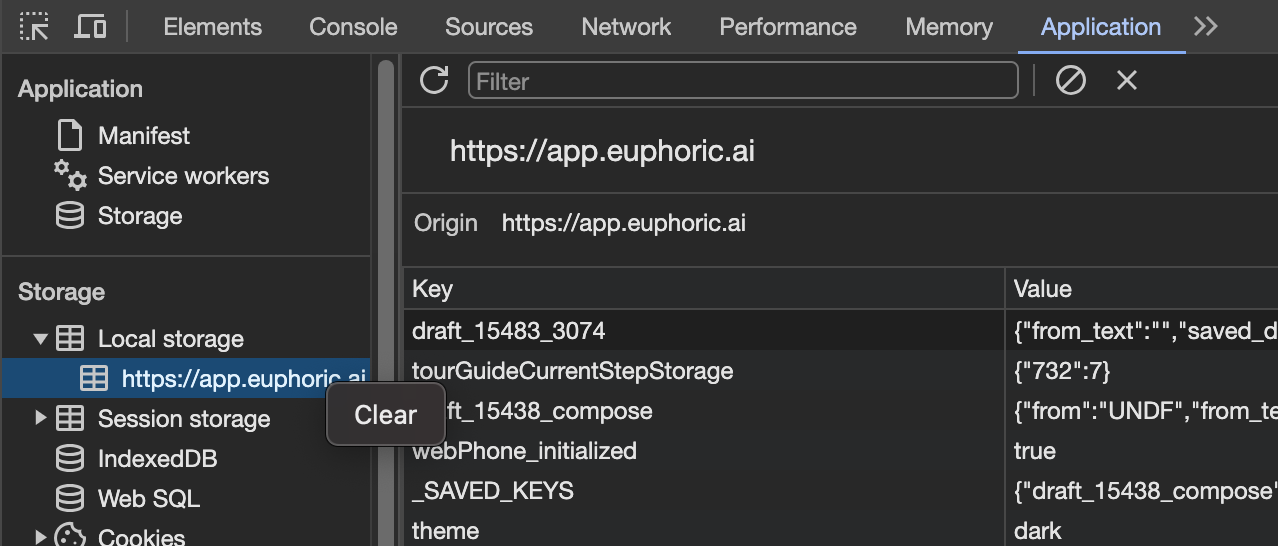Open Service workers section
Viewport: 1278px width, 546px height.
[x=183, y=176]
